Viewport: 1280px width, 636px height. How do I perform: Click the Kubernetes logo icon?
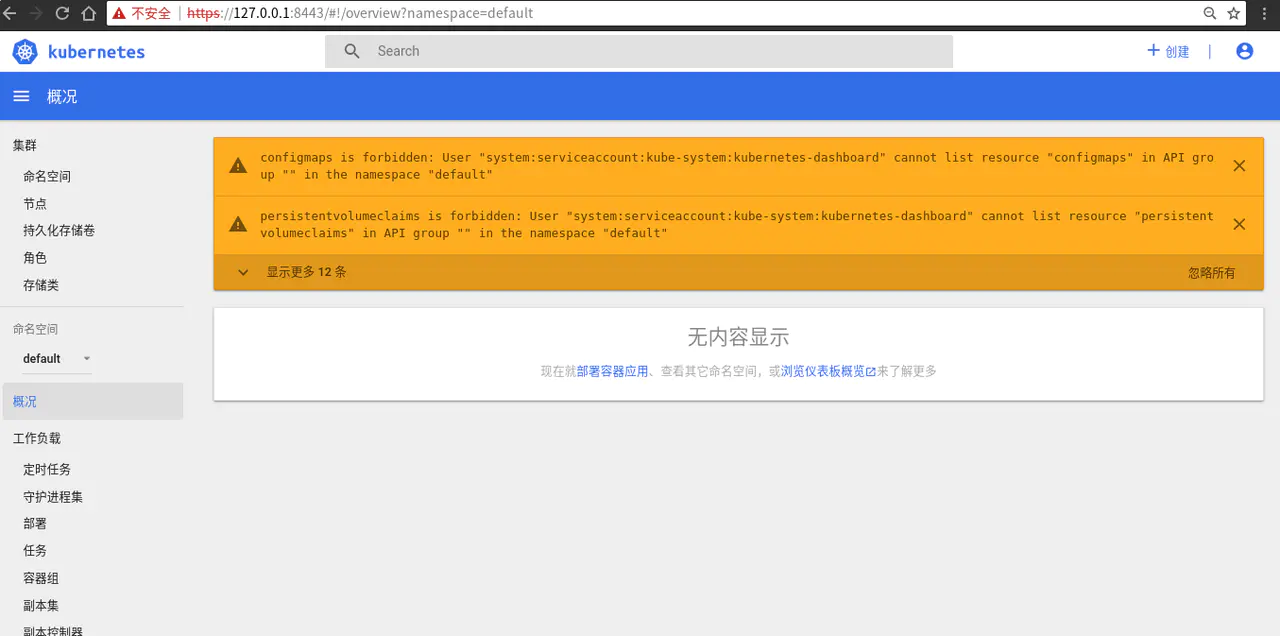25,52
